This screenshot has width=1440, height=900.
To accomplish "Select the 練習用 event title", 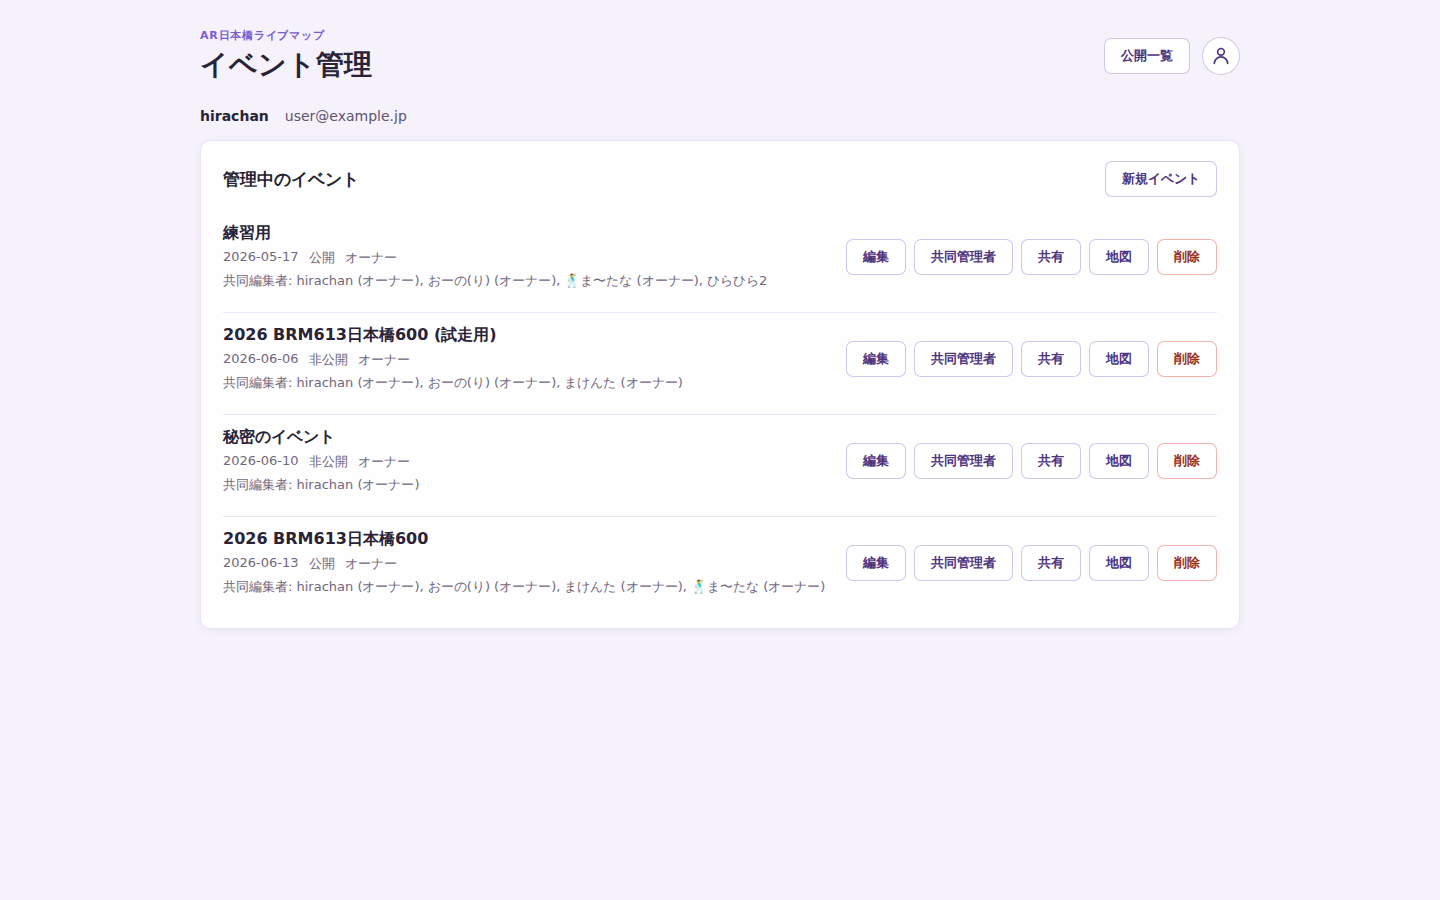I will click(x=247, y=233).
